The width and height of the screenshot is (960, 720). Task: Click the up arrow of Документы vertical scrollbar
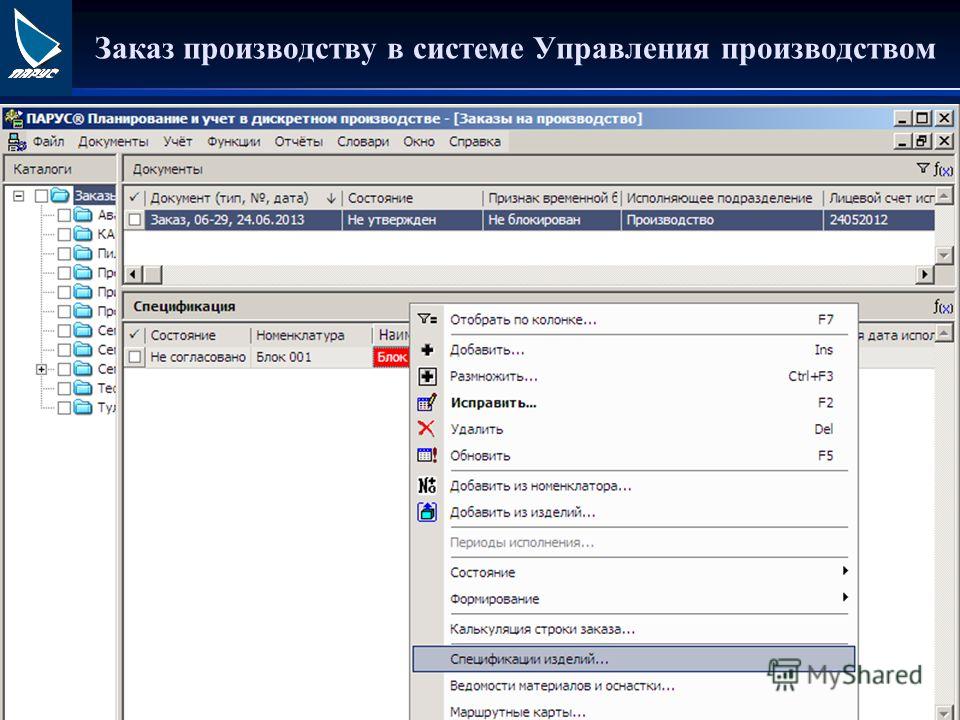tap(945, 197)
